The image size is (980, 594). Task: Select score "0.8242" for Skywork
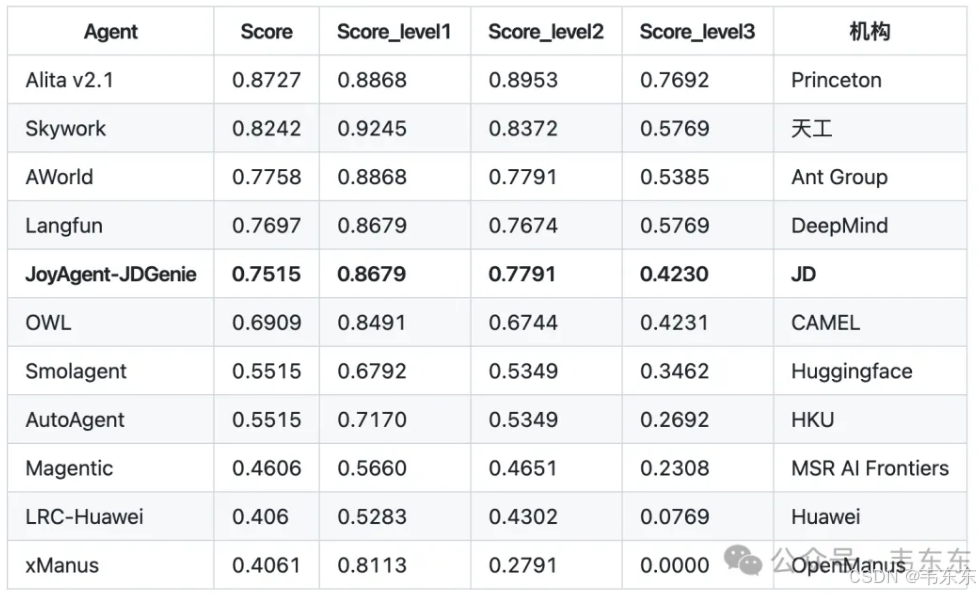[x=266, y=129]
